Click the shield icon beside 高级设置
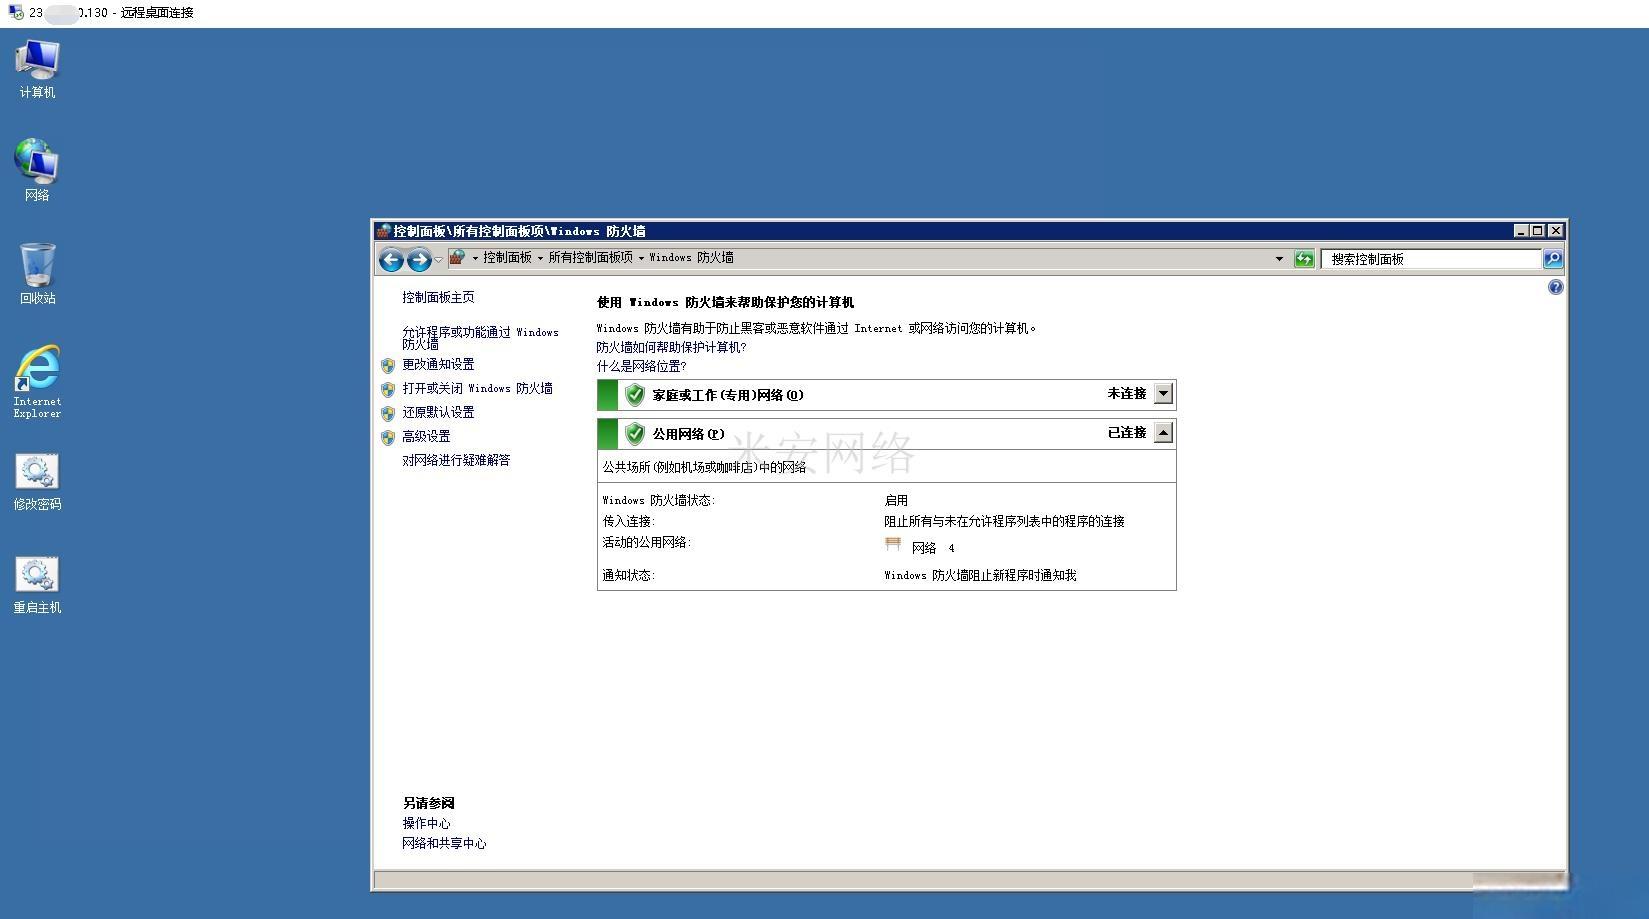This screenshot has width=1649, height=919. (388, 437)
